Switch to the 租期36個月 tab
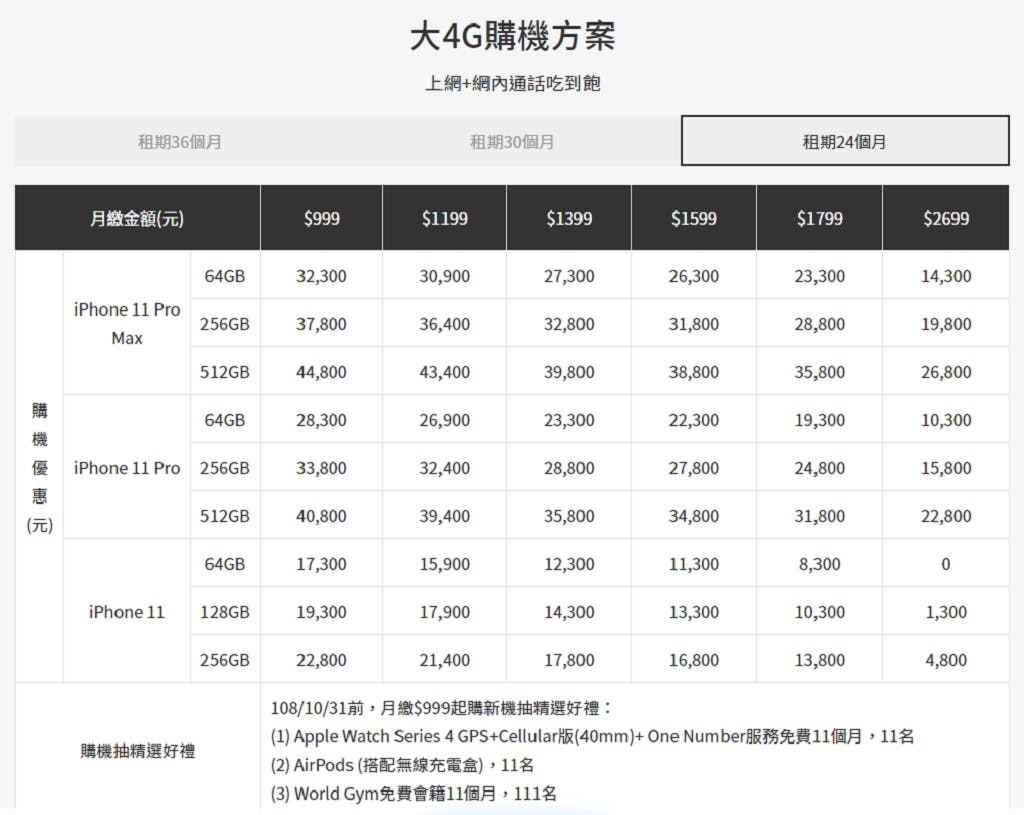Image resolution: width=1024 pixels, height=815 pixels. tap(180, 142)
